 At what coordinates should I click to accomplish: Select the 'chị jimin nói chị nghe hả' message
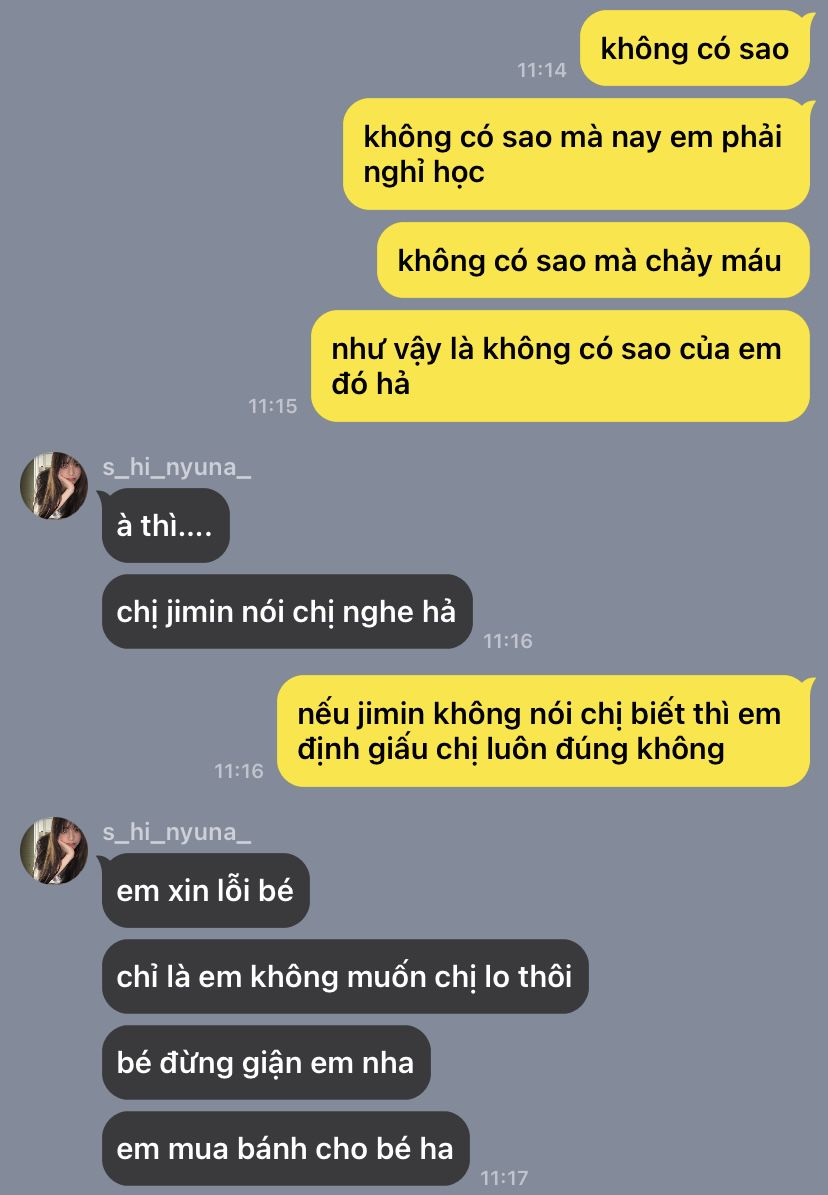click(287, 611)
